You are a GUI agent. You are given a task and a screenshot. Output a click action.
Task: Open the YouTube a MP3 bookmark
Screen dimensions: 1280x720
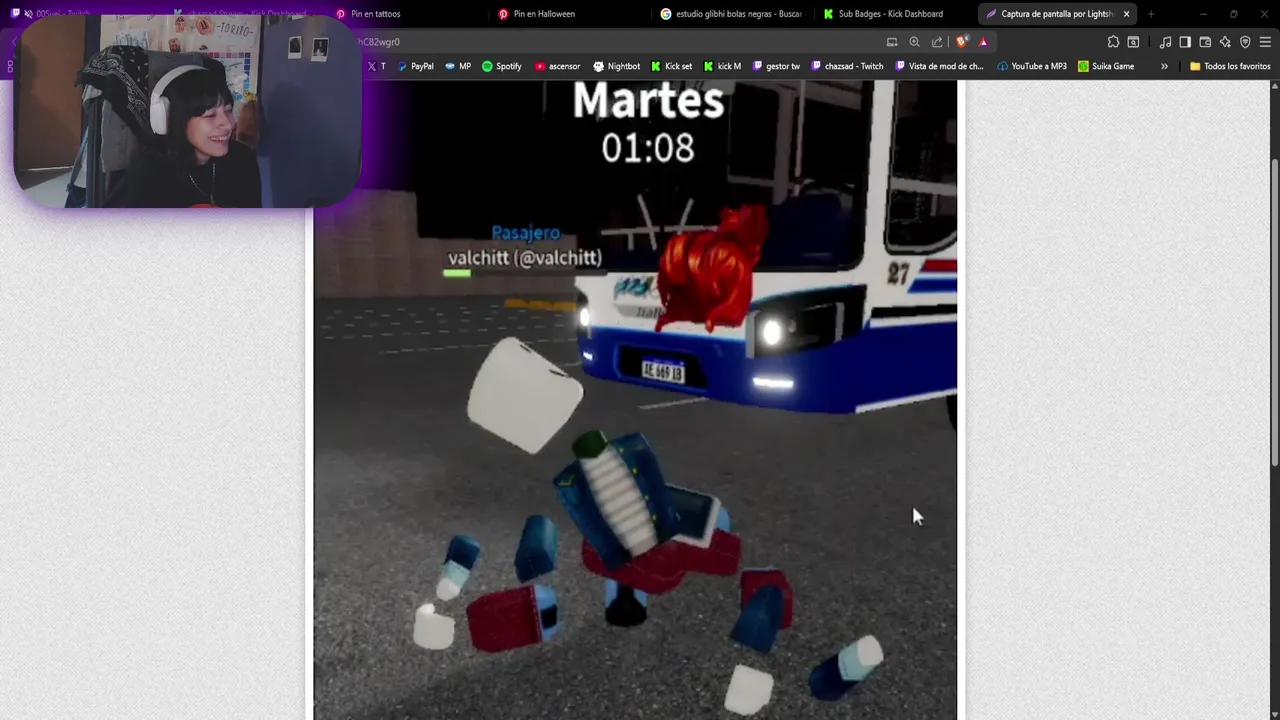(1032, 66)
